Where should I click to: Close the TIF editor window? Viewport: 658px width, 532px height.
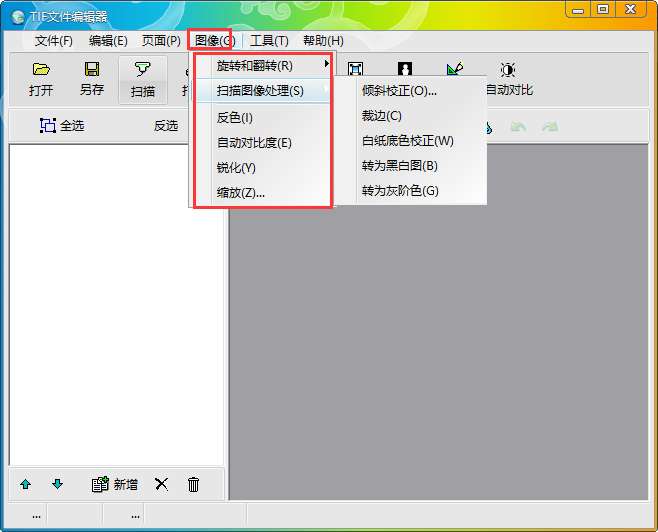tap(630, 9)
